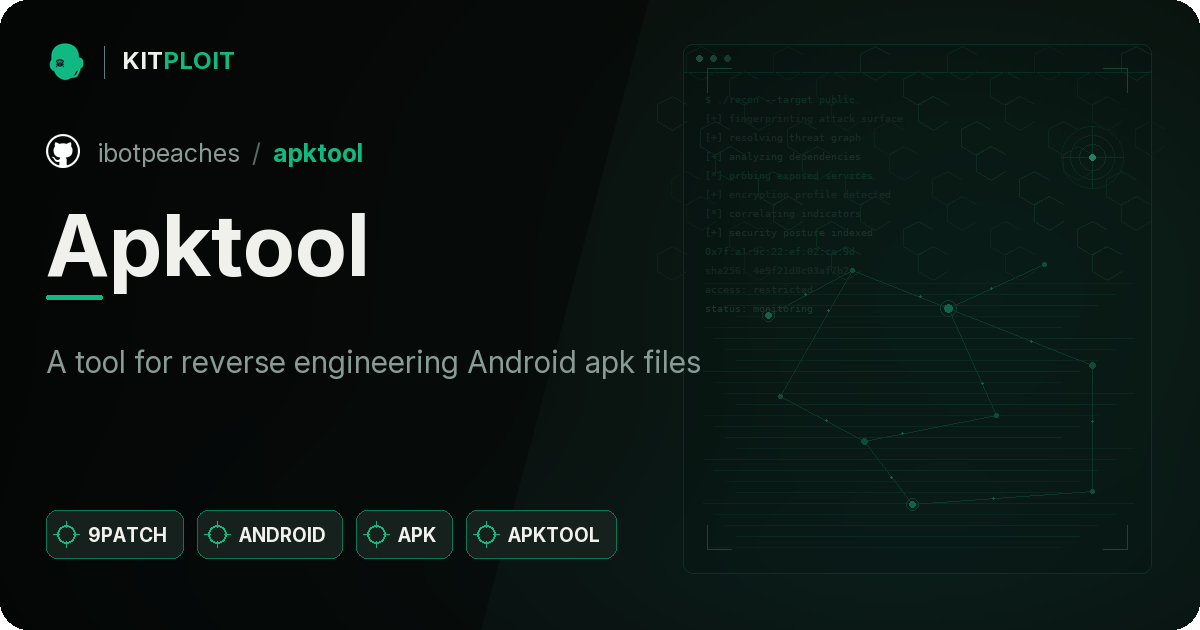
Task: Click the 'resolving threat graph' terminal line
Action: [782, 138]
